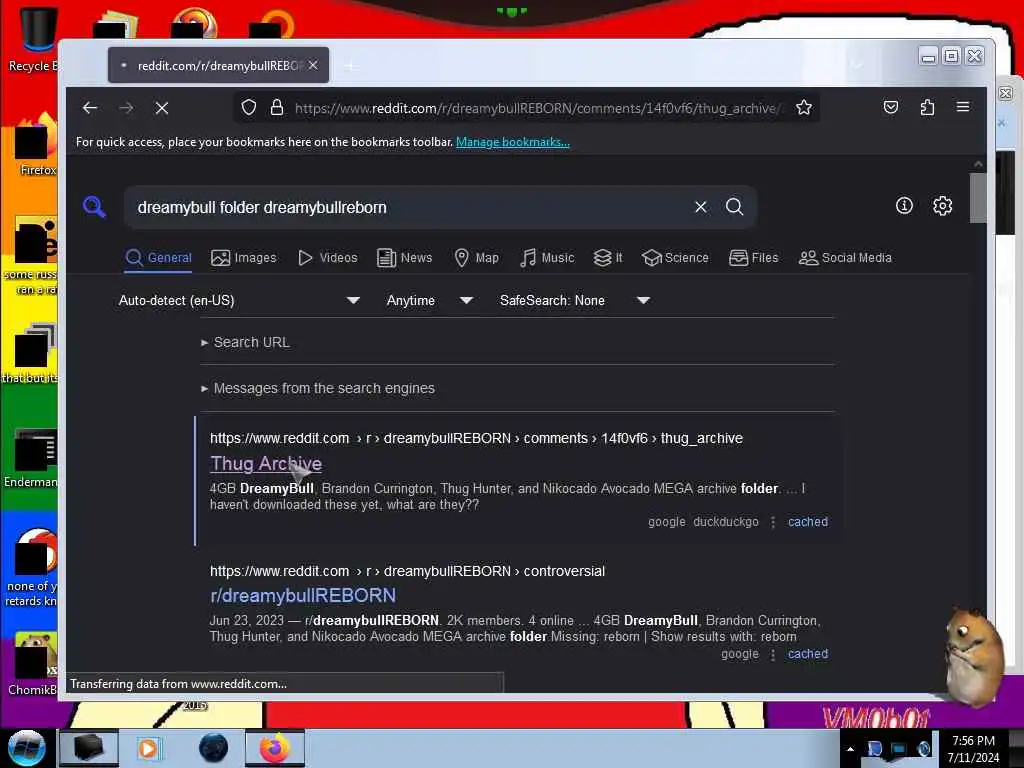Image resolution: width=1024 pixels, height=768 pixels.
Task: Open the search engine info icon
Action: click(904, 206)
